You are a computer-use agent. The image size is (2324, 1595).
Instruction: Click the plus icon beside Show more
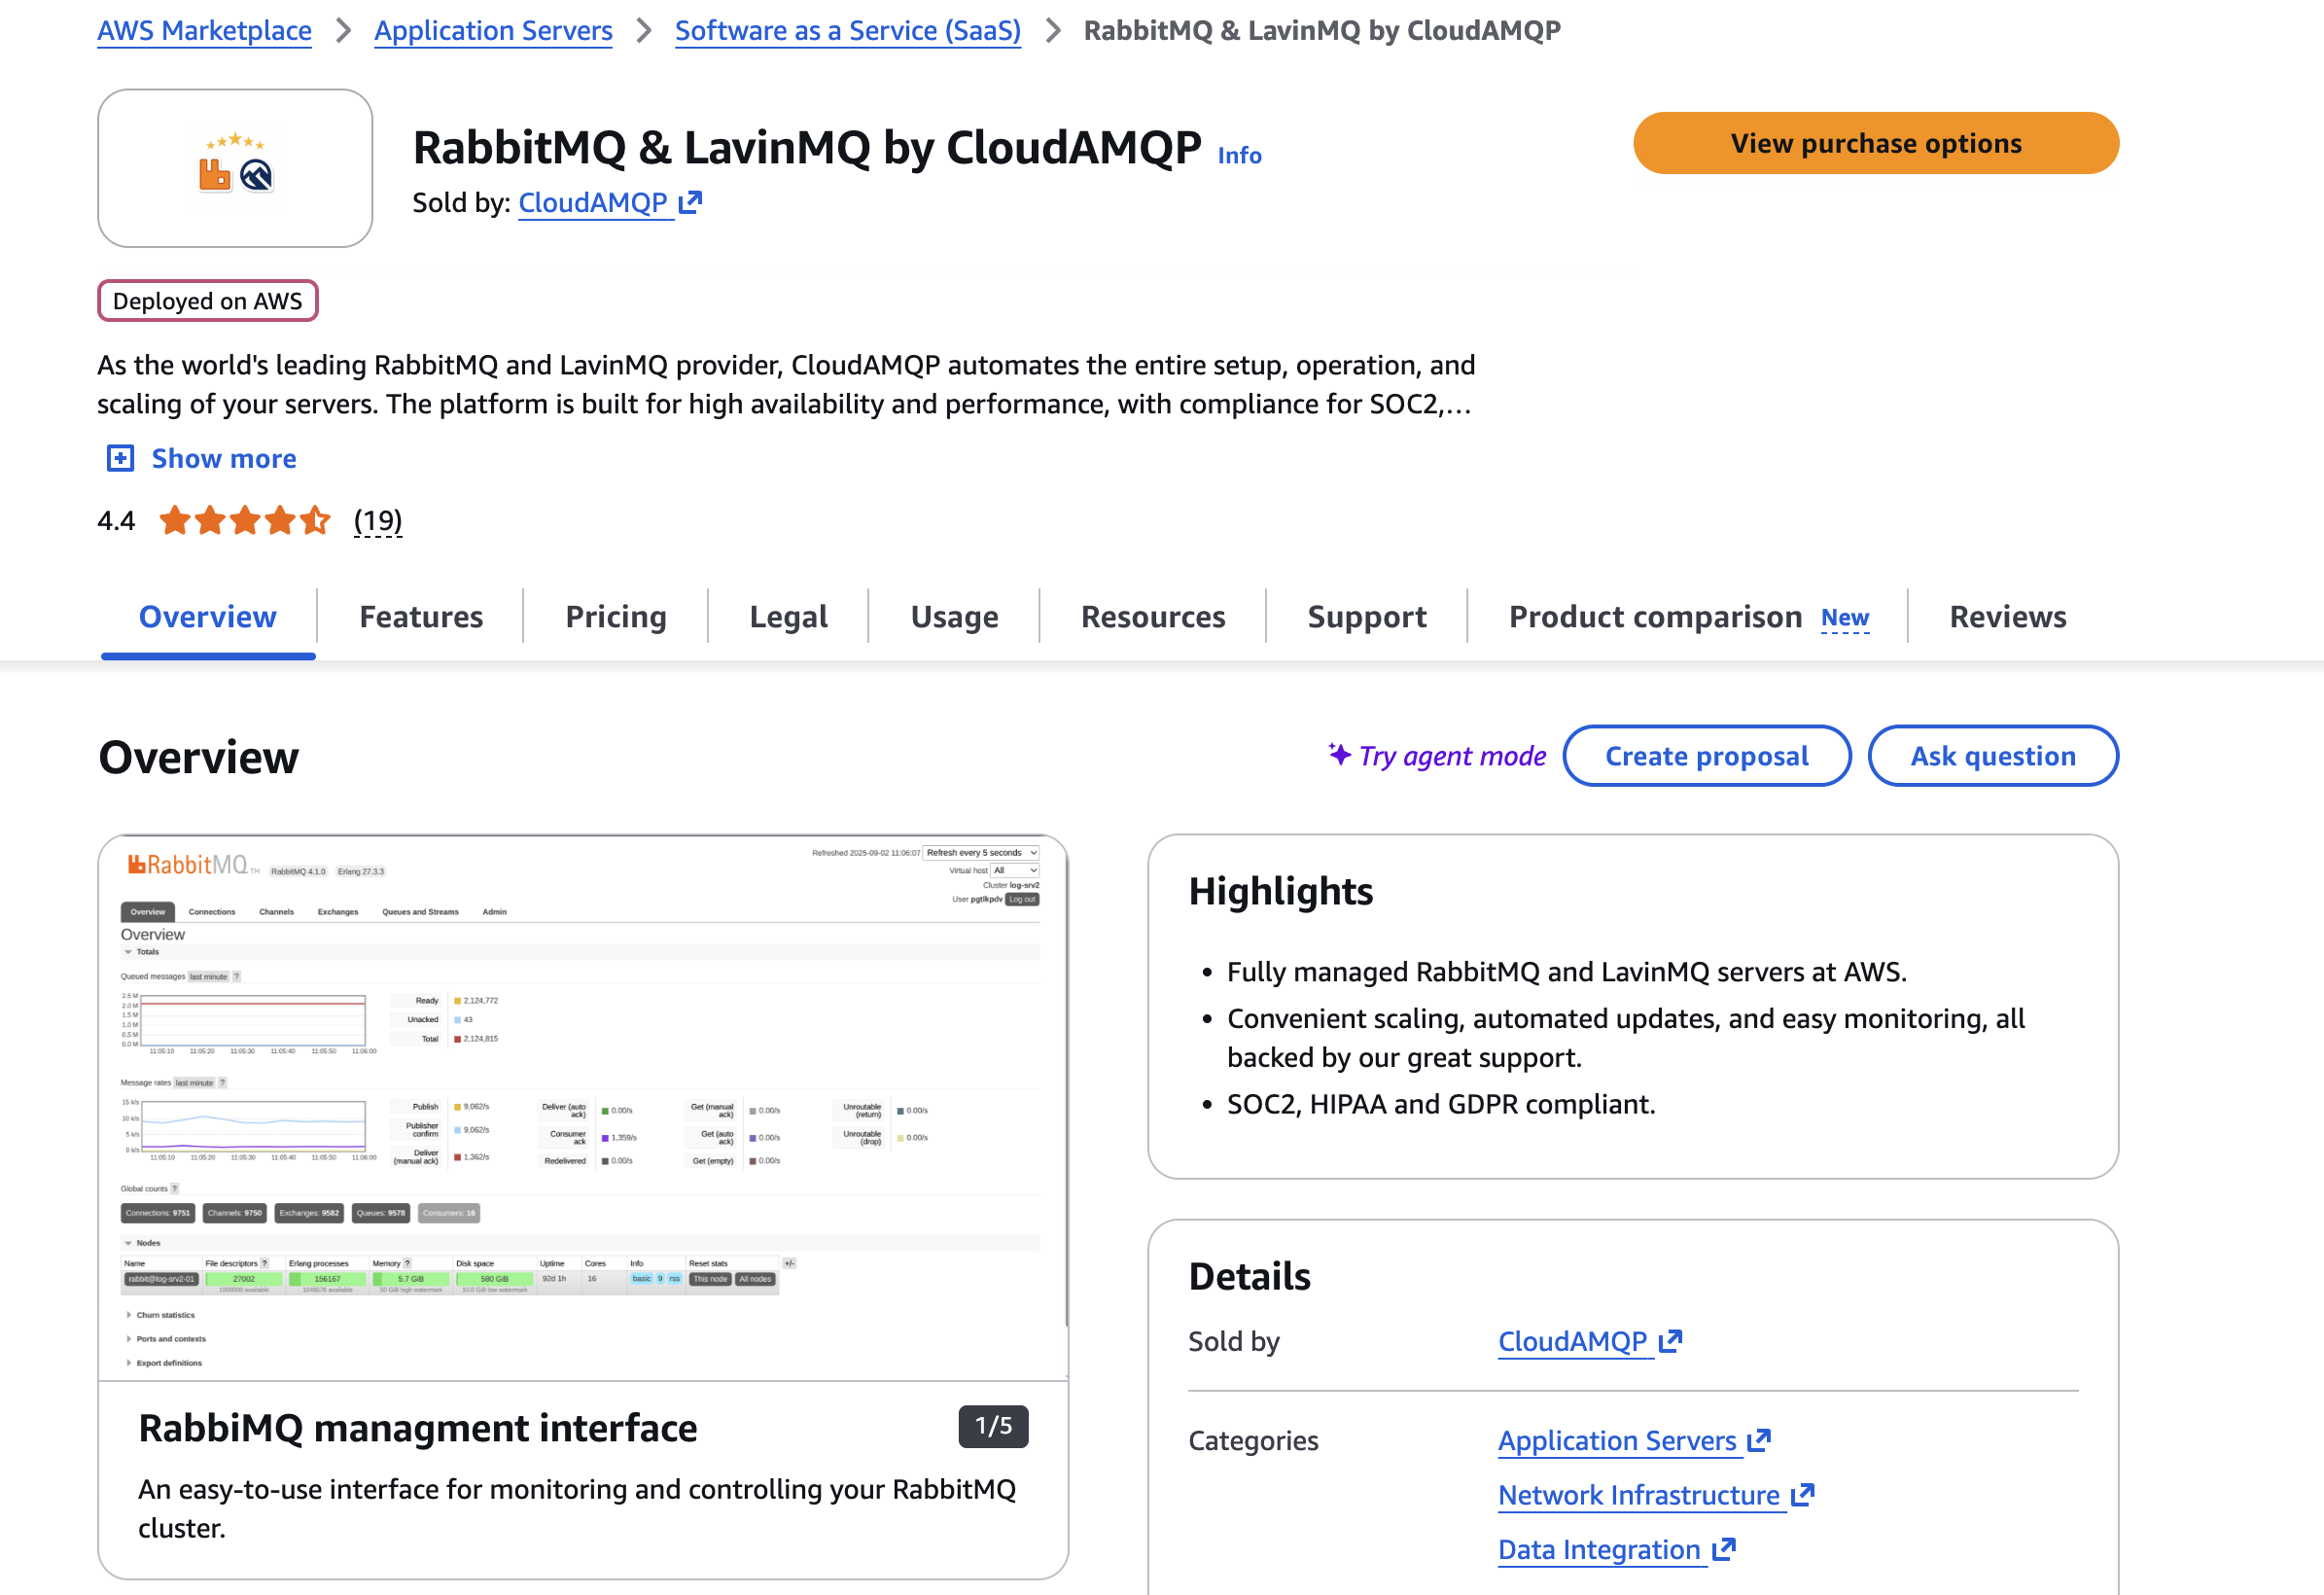pos(120,458)
